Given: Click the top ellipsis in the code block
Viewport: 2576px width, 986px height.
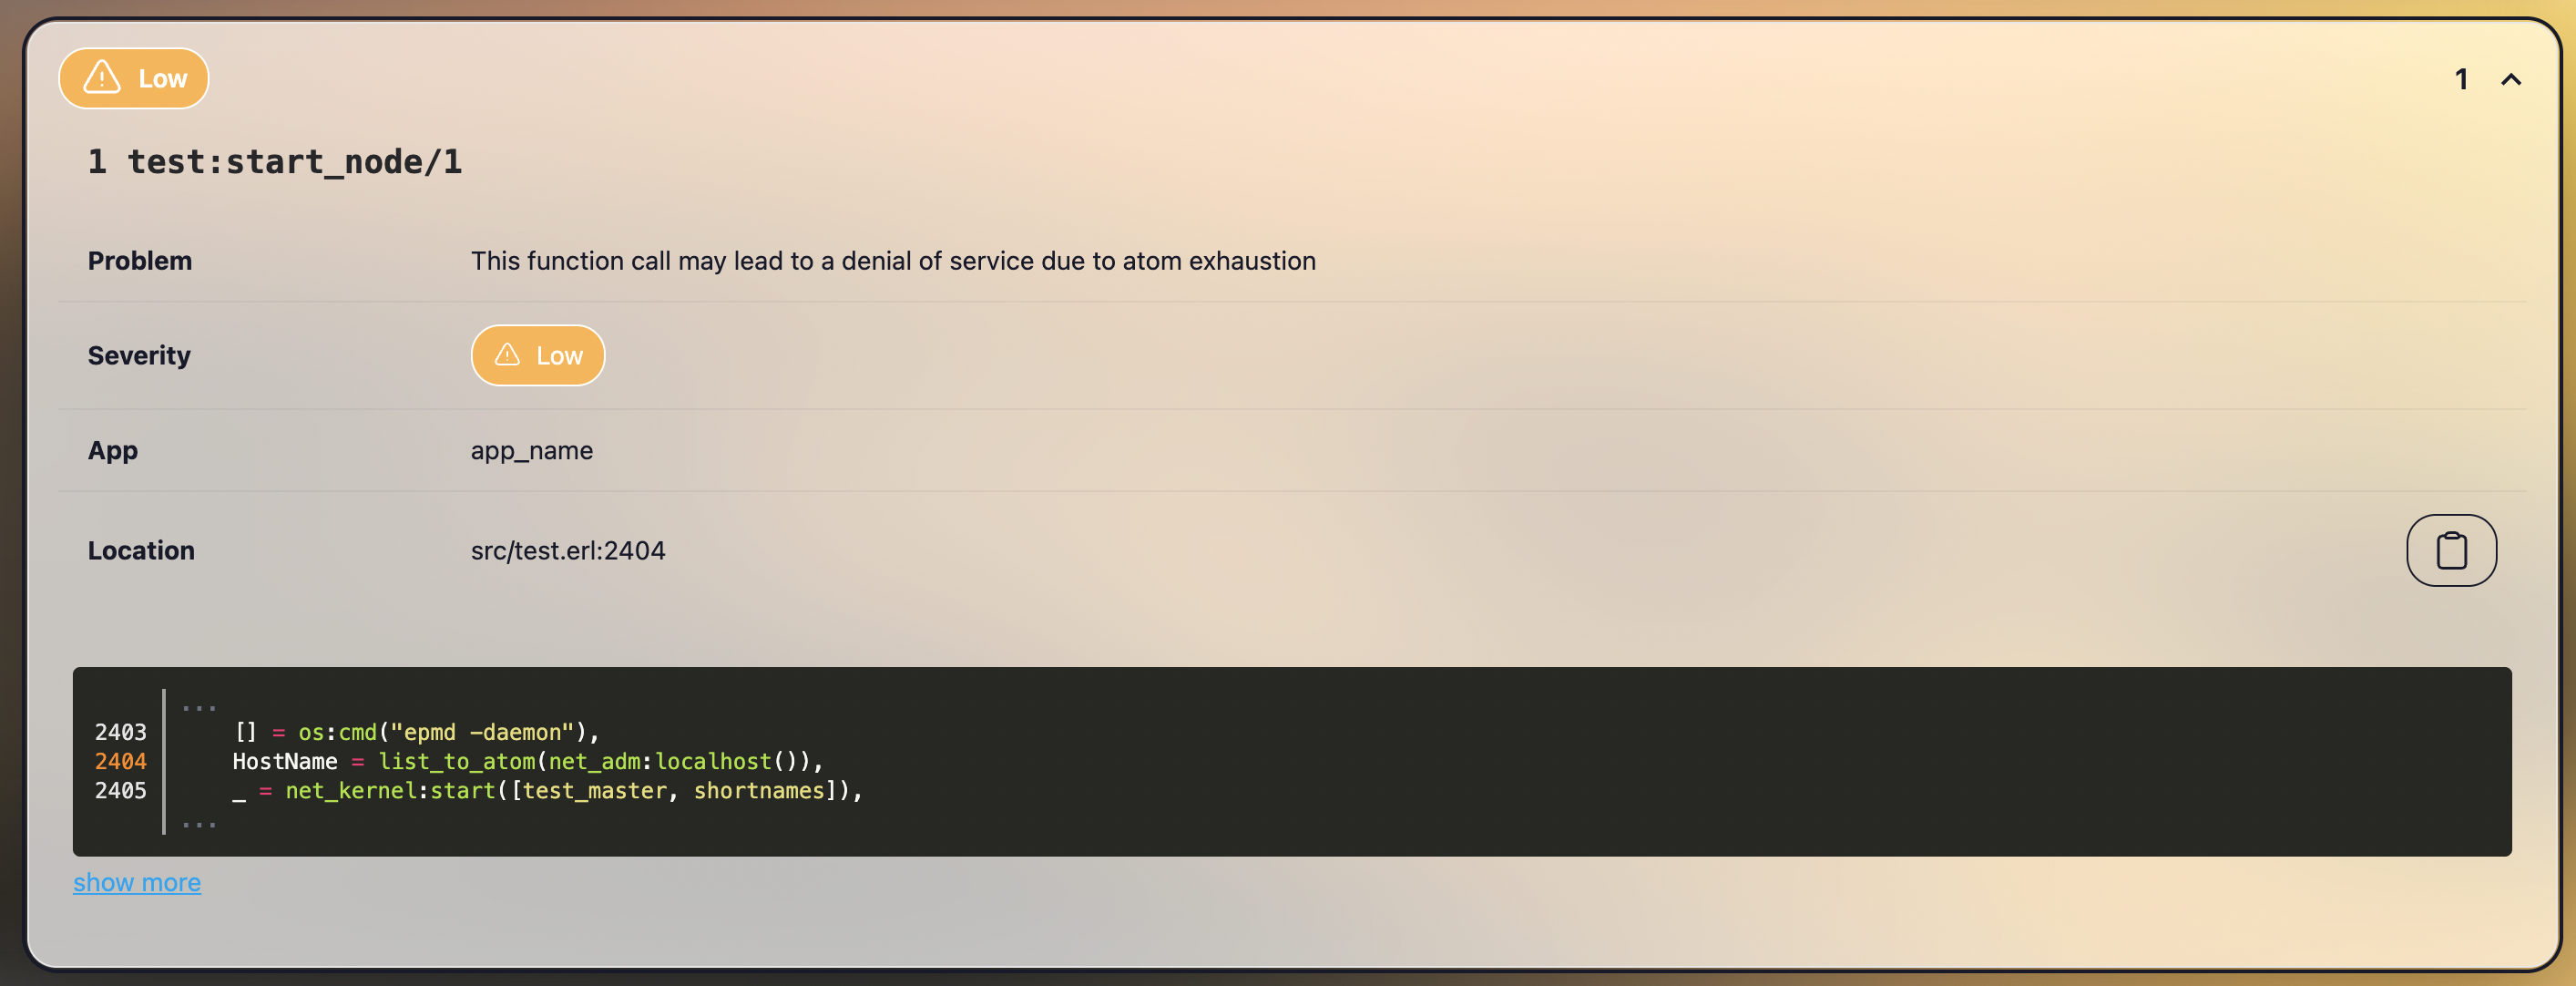Looking at the screenshot, I should [199, 706].
